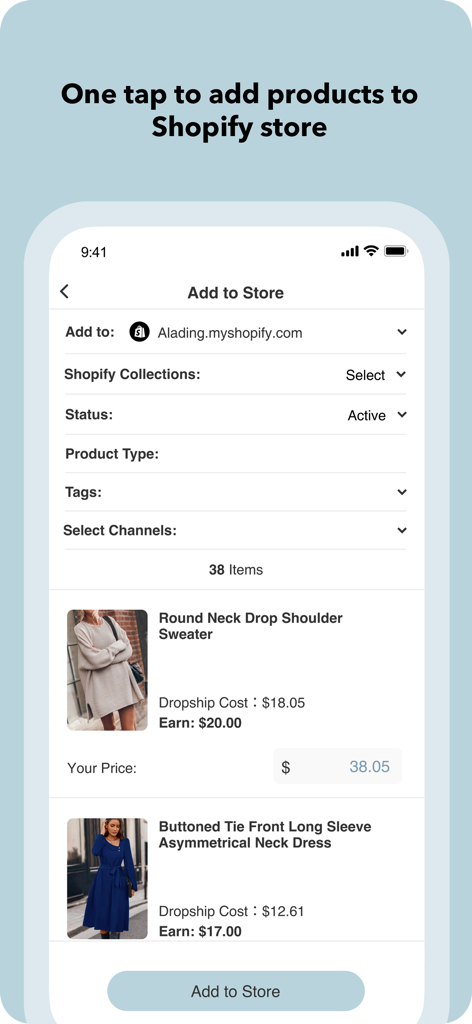
Task: Click the Add to Store page title
Action: (x=236, y=293)
